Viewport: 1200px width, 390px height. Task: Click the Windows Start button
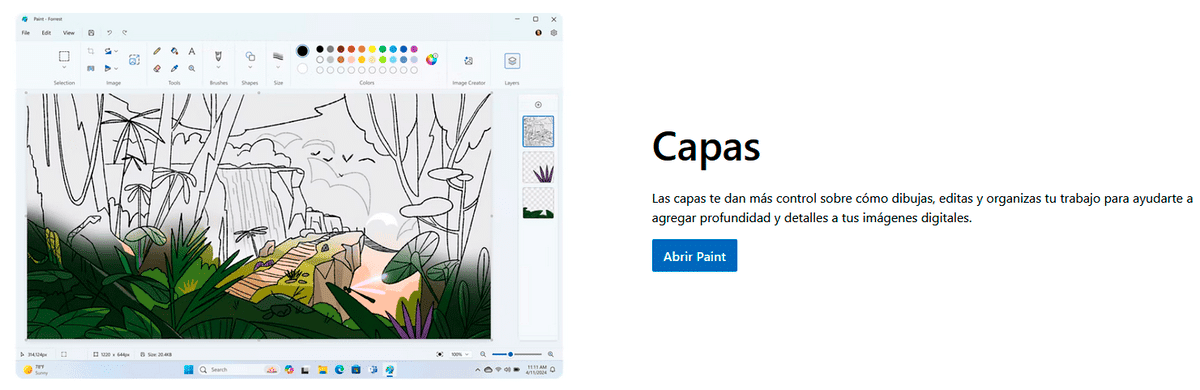click(x=189, y=370)
